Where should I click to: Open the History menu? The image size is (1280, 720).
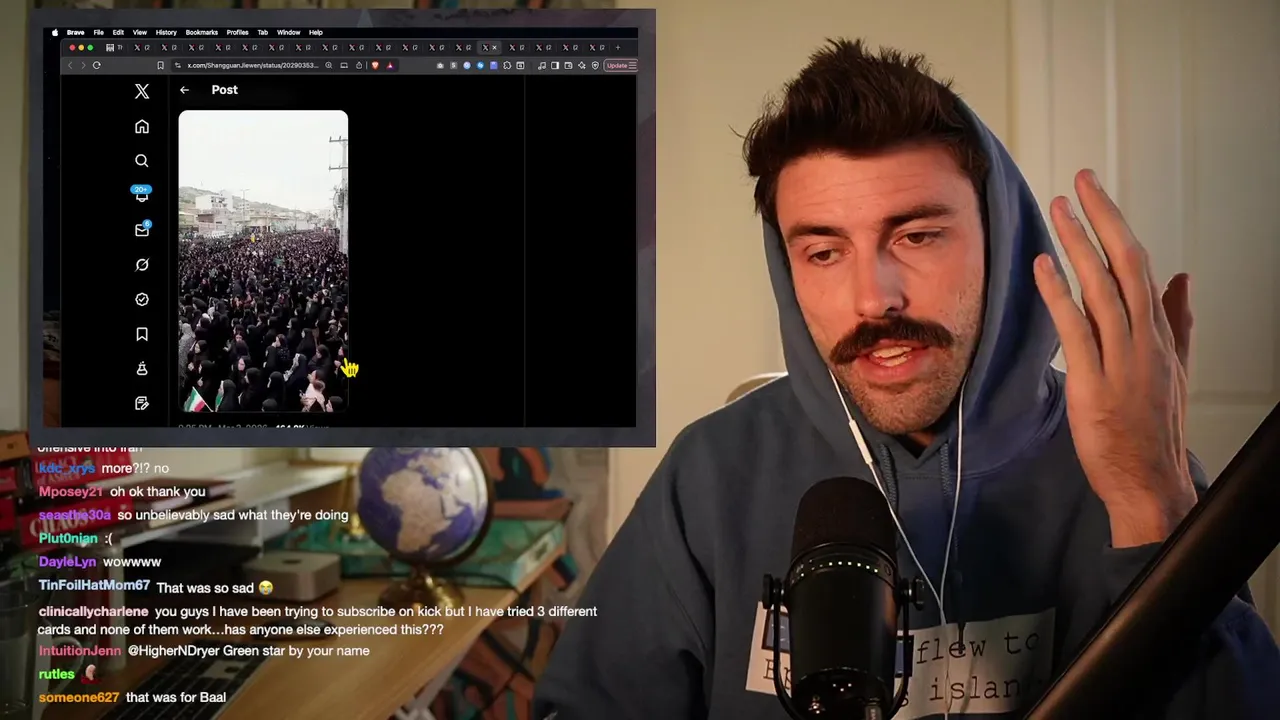pyautogui.click(x=166, y=32)
